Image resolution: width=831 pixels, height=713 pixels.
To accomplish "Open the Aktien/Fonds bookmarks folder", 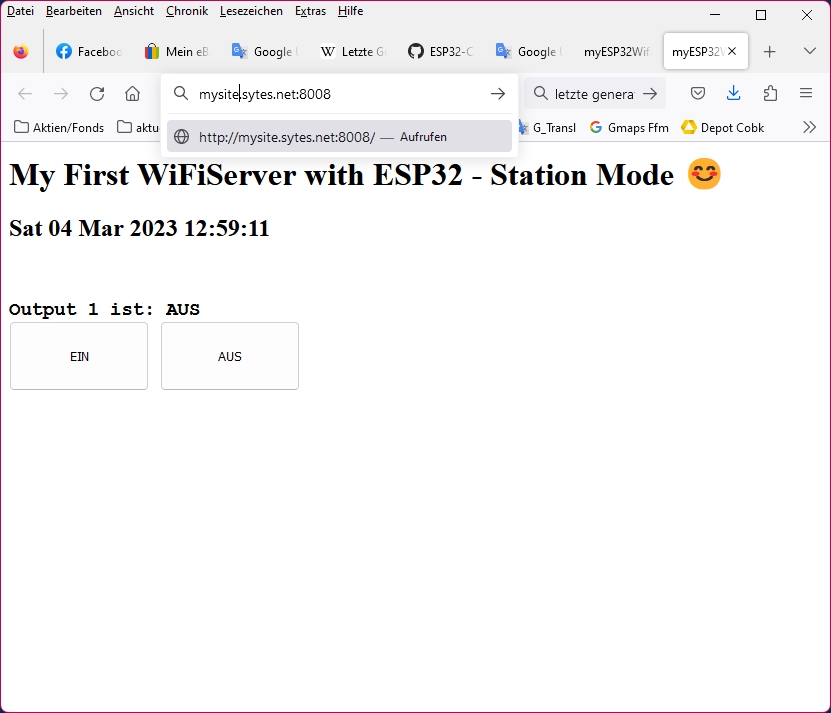I will (58, 127).
